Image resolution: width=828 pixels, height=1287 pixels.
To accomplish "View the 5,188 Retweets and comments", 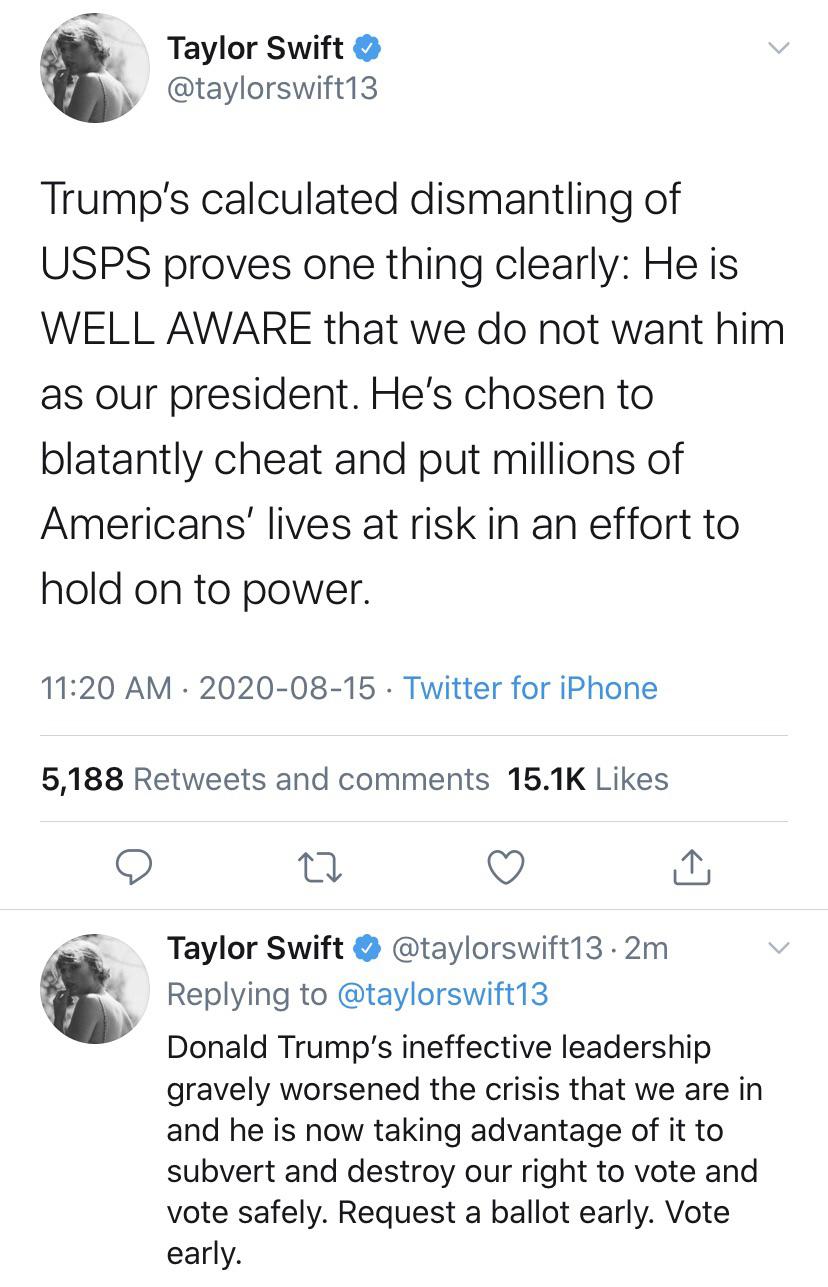I will pos(265,779).
